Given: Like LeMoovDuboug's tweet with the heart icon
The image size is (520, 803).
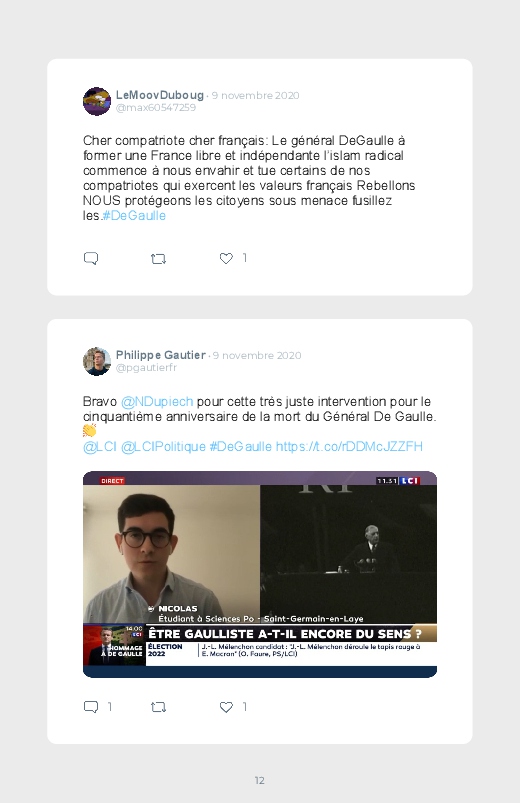Looking at the screenshot, I should (226, 259).
